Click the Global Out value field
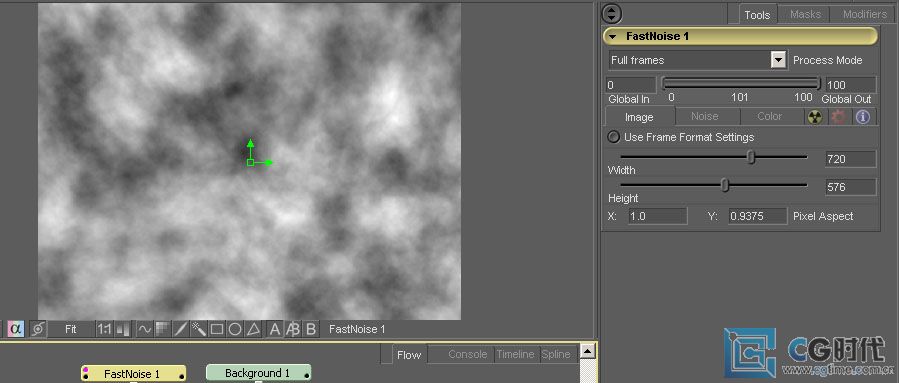 coord(850,85)
